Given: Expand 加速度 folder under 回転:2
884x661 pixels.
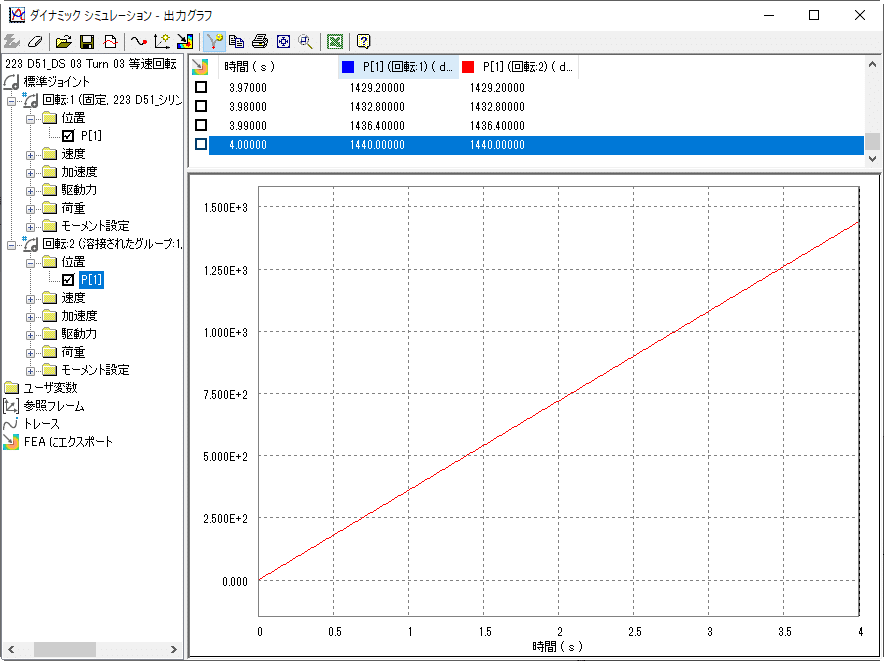Looking at the screenshot, I should tap(30, 317).
